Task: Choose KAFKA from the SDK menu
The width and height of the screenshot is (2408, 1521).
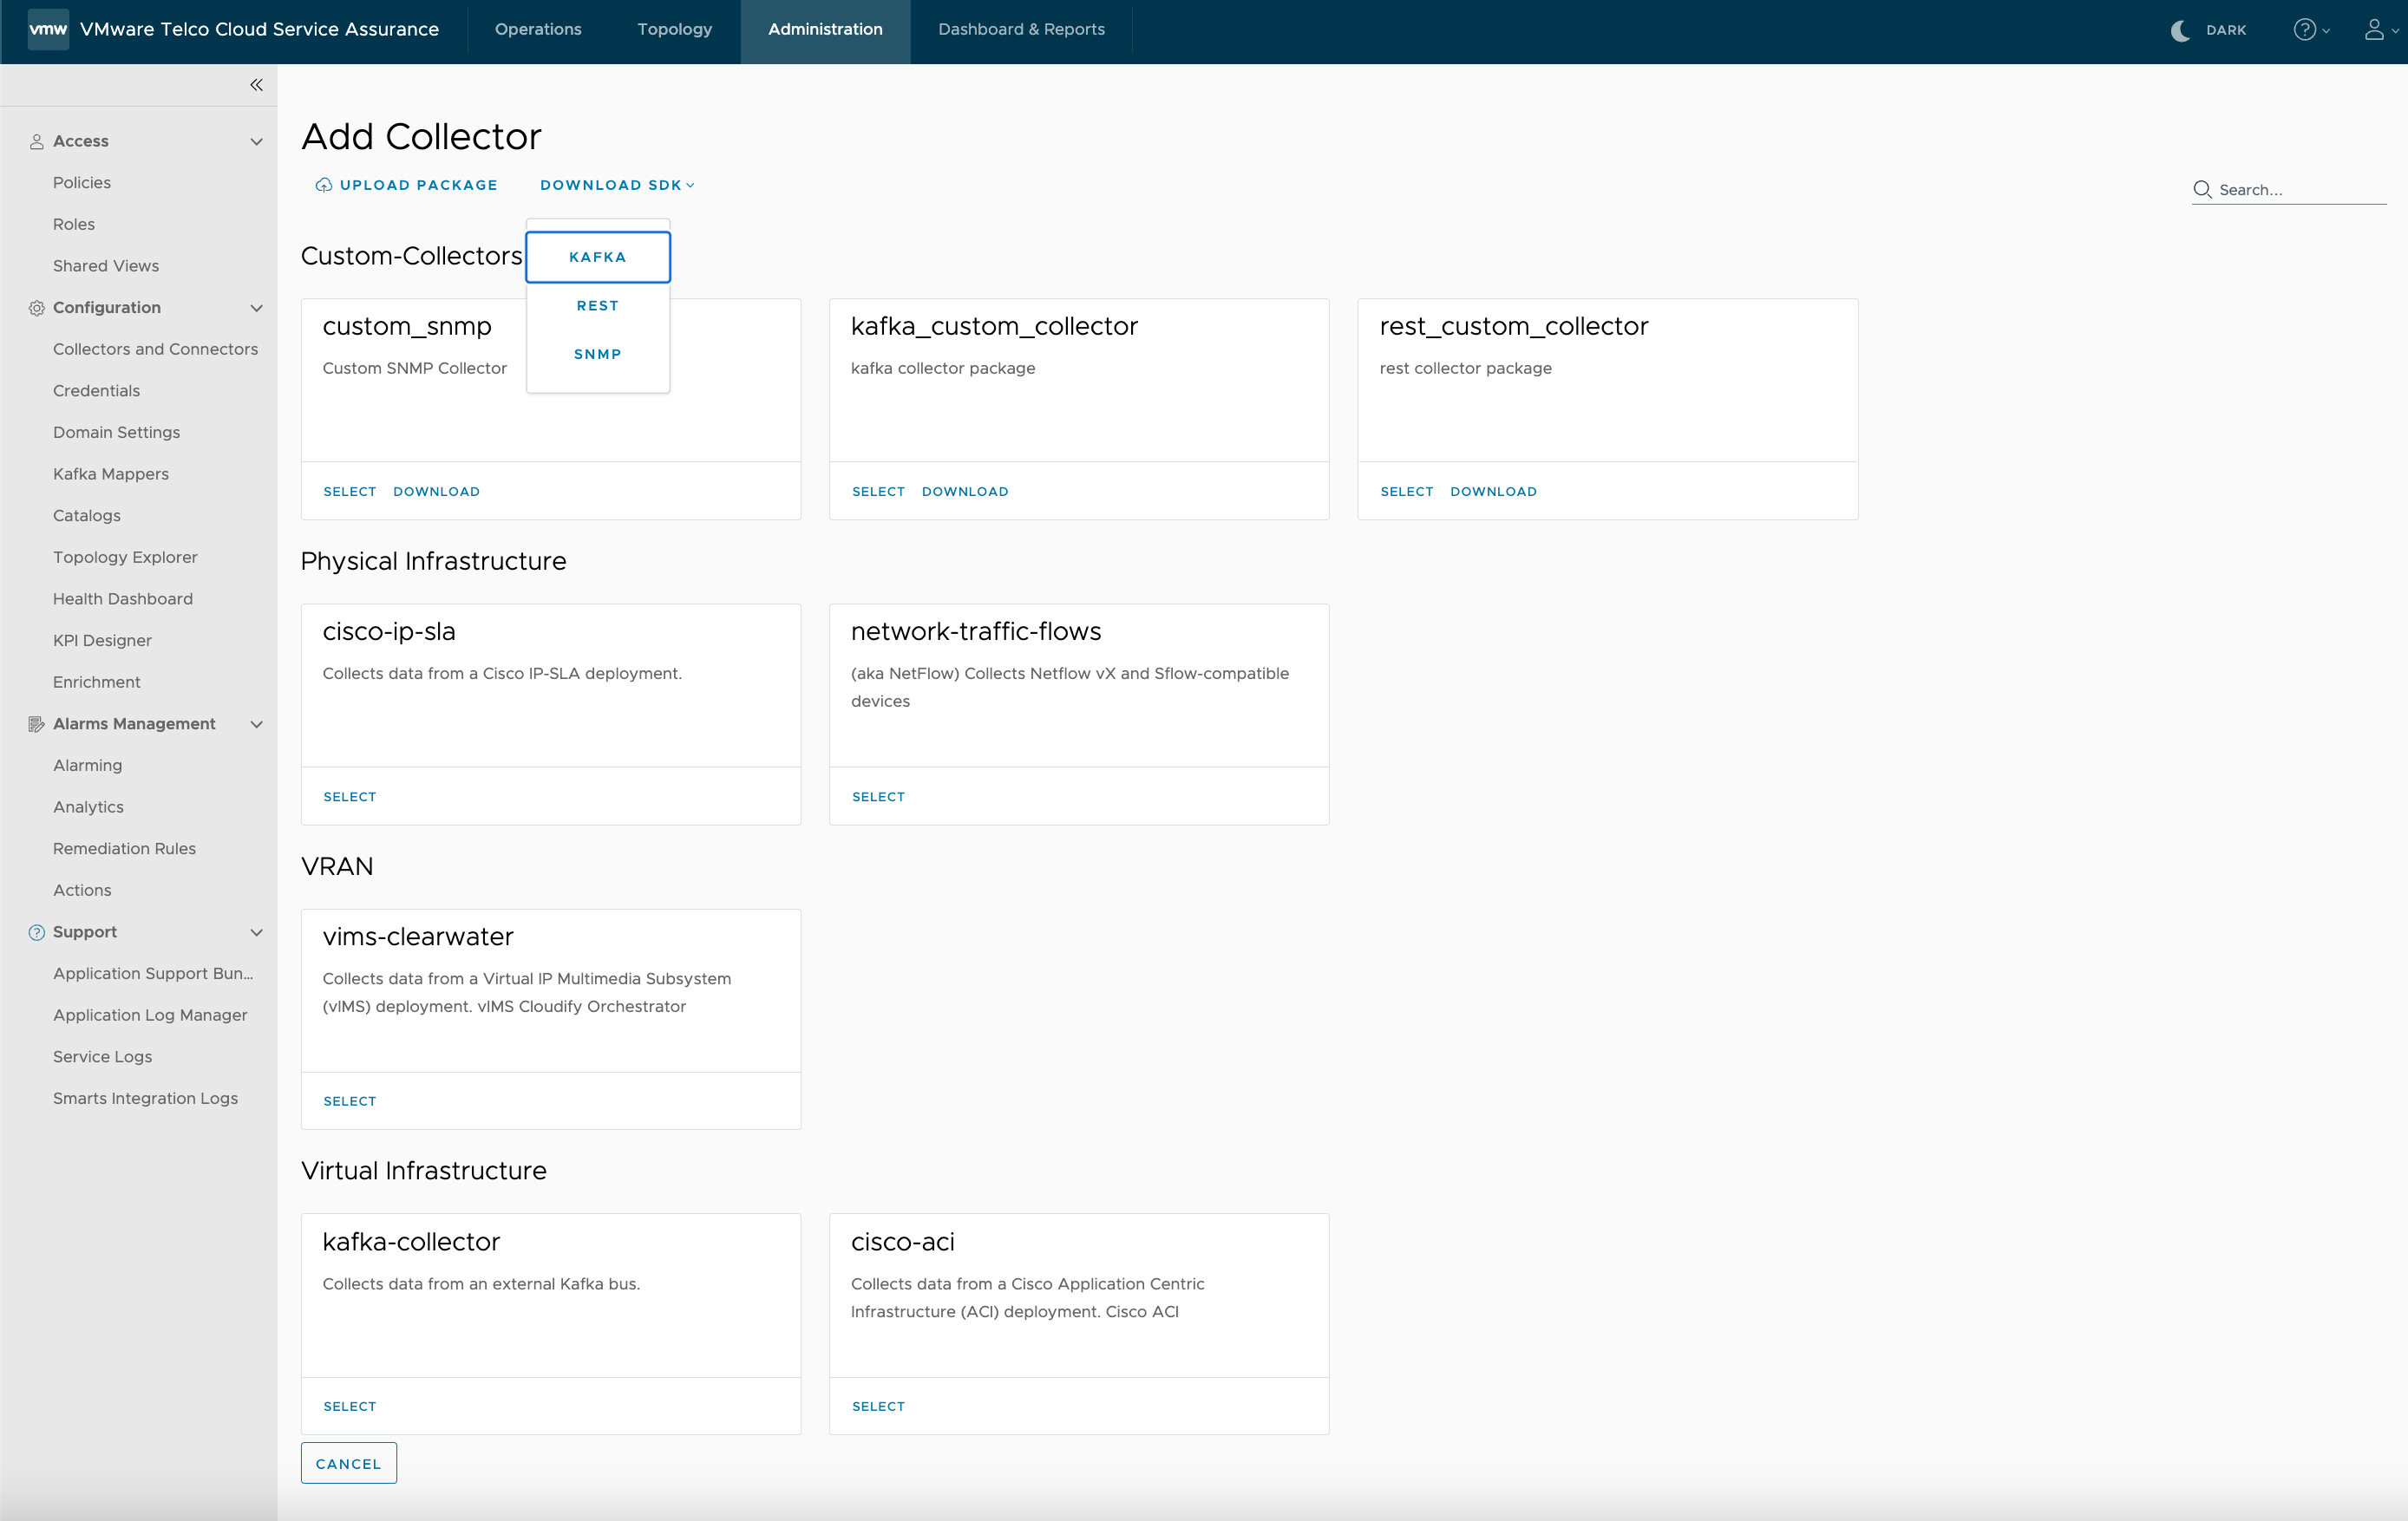Action: 597,257
